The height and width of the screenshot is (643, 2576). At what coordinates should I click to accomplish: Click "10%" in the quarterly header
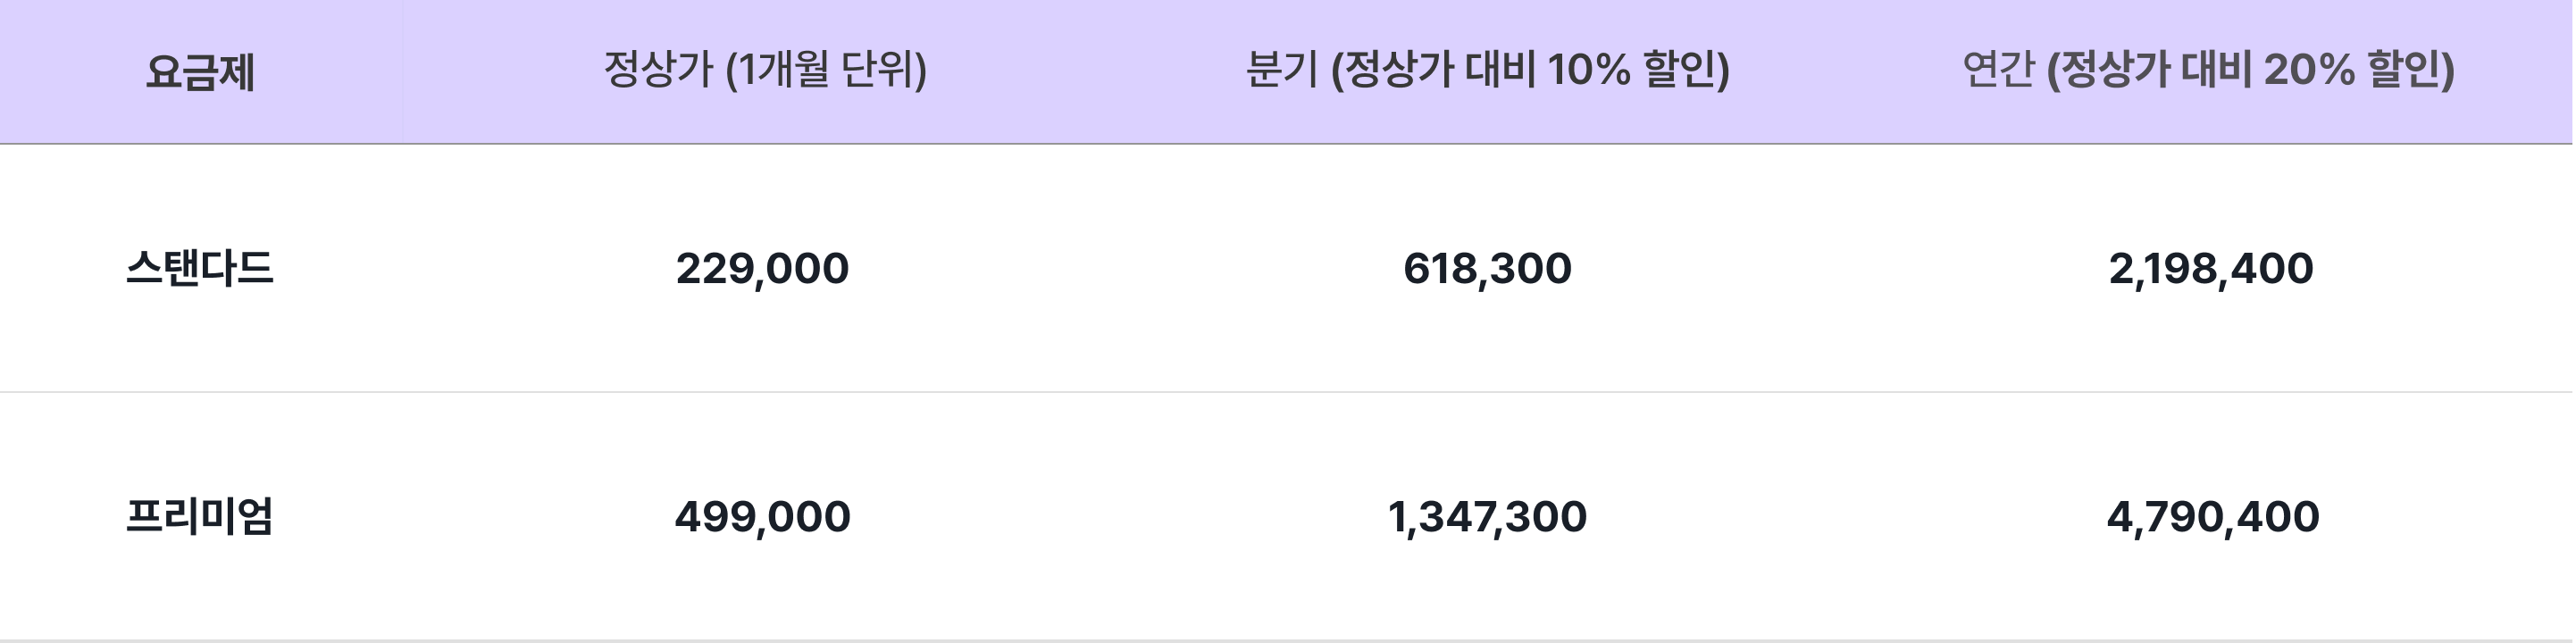pos(1588,70)
